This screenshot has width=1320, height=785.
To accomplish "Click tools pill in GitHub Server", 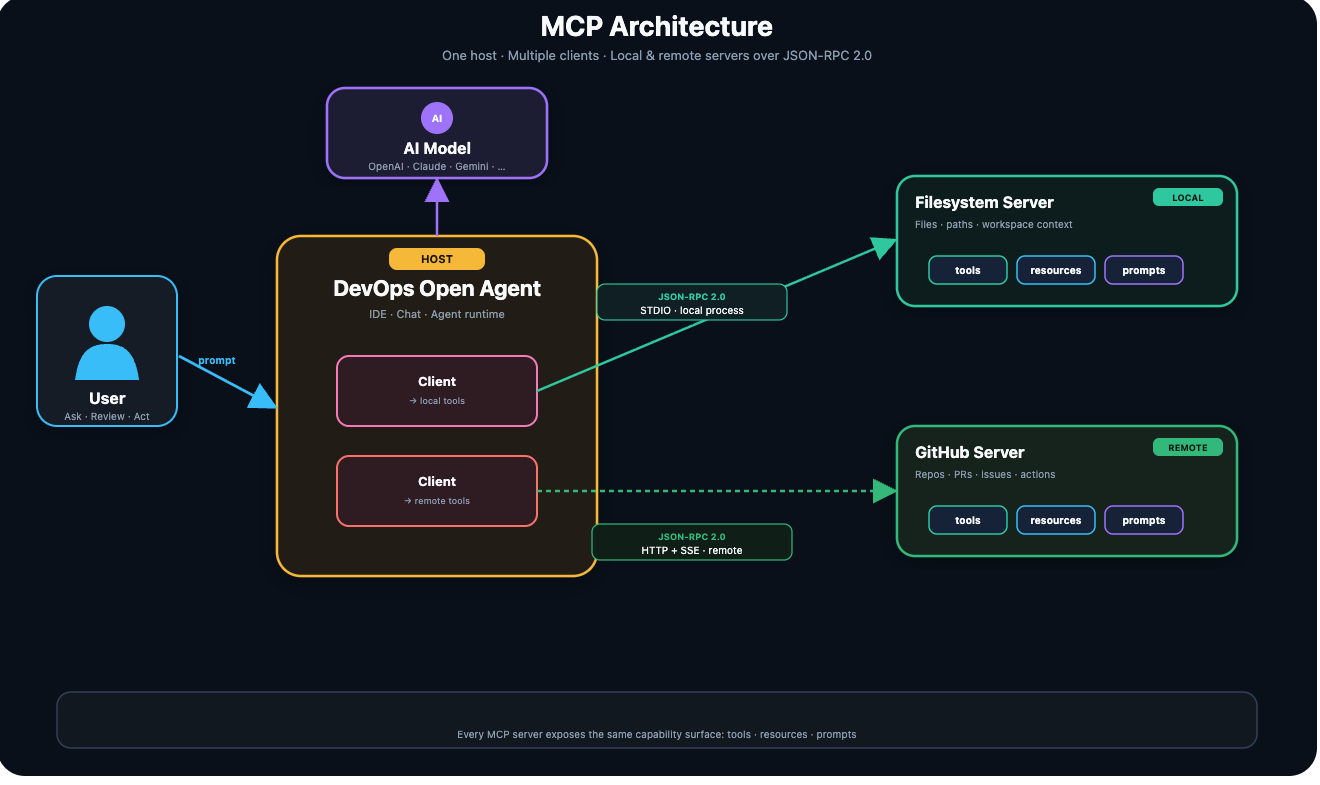I will coord(968,520).
